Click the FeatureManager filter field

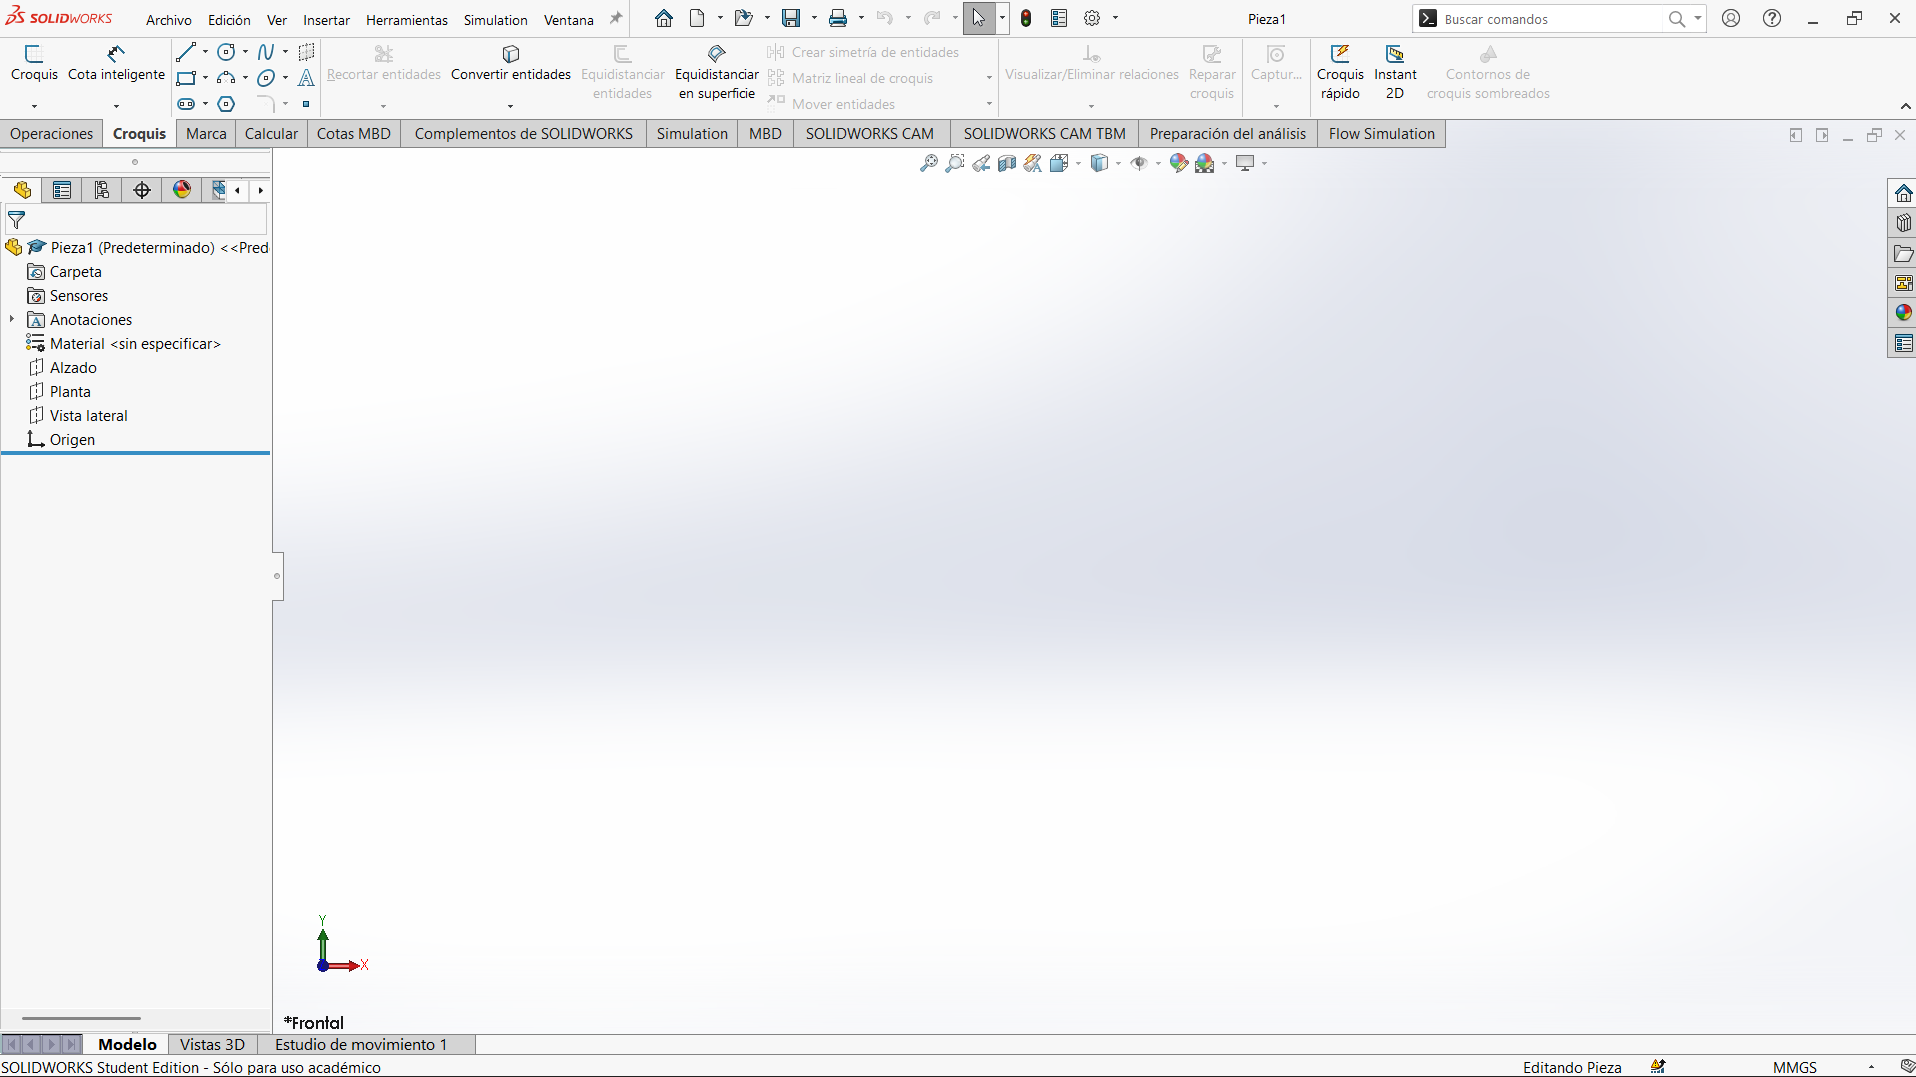tap(136, 220)
